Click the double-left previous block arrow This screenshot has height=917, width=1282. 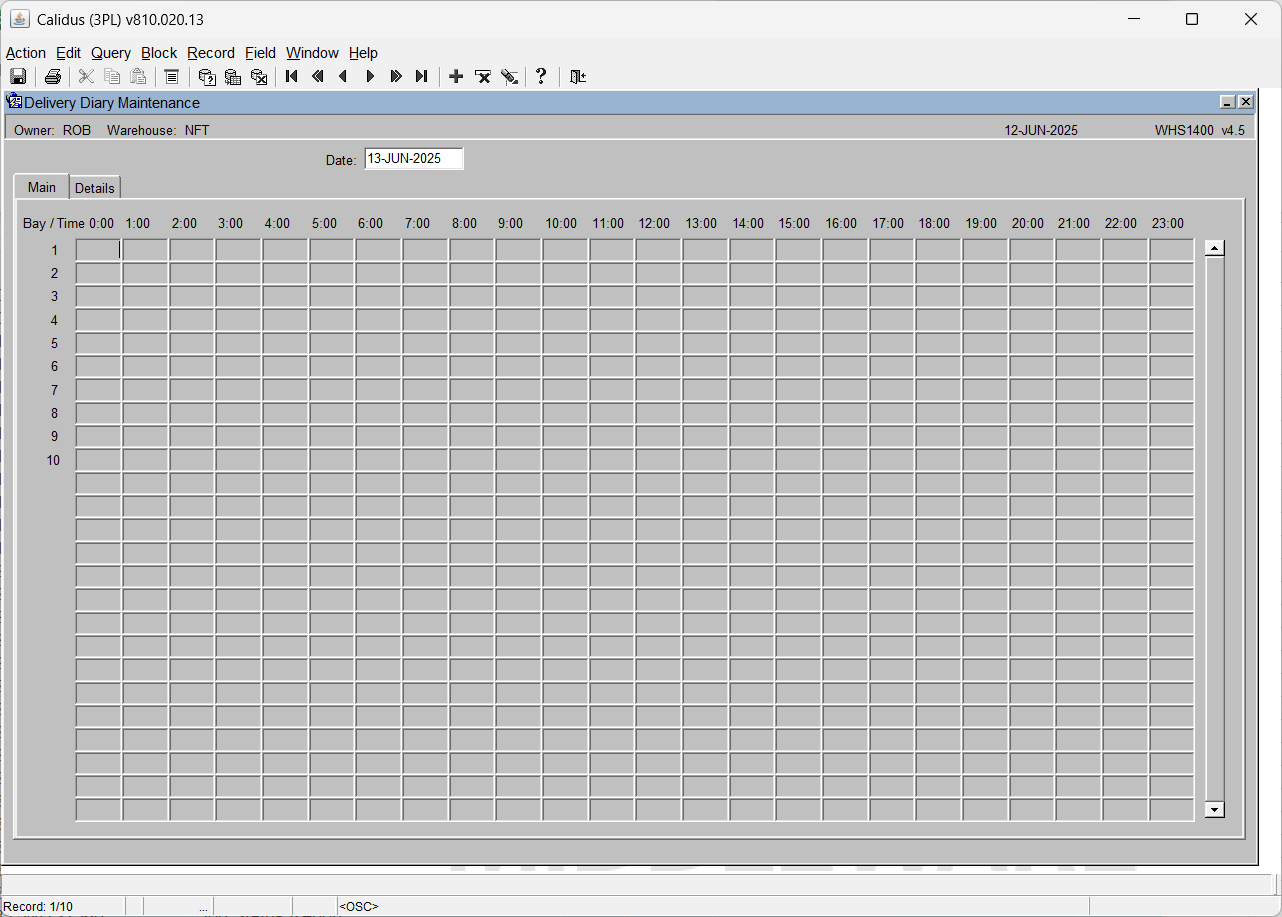[x=318, y=77]
